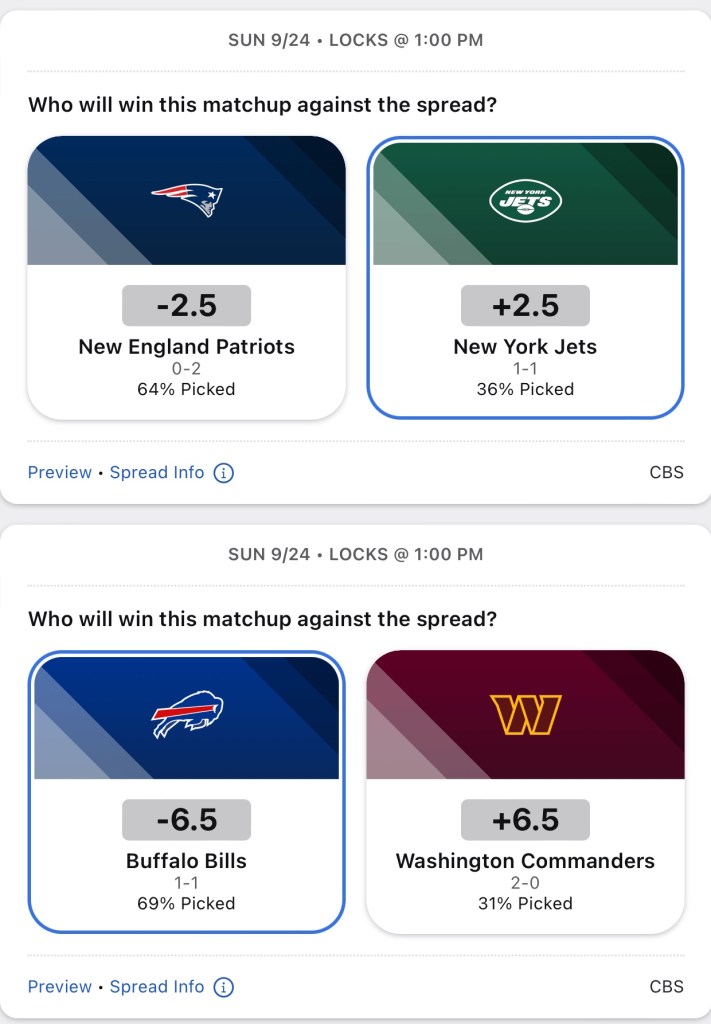Open Spread Info link for Bills-Commanders game
711x1024 pixels.
pyautogui.click(x=157, y=987)
